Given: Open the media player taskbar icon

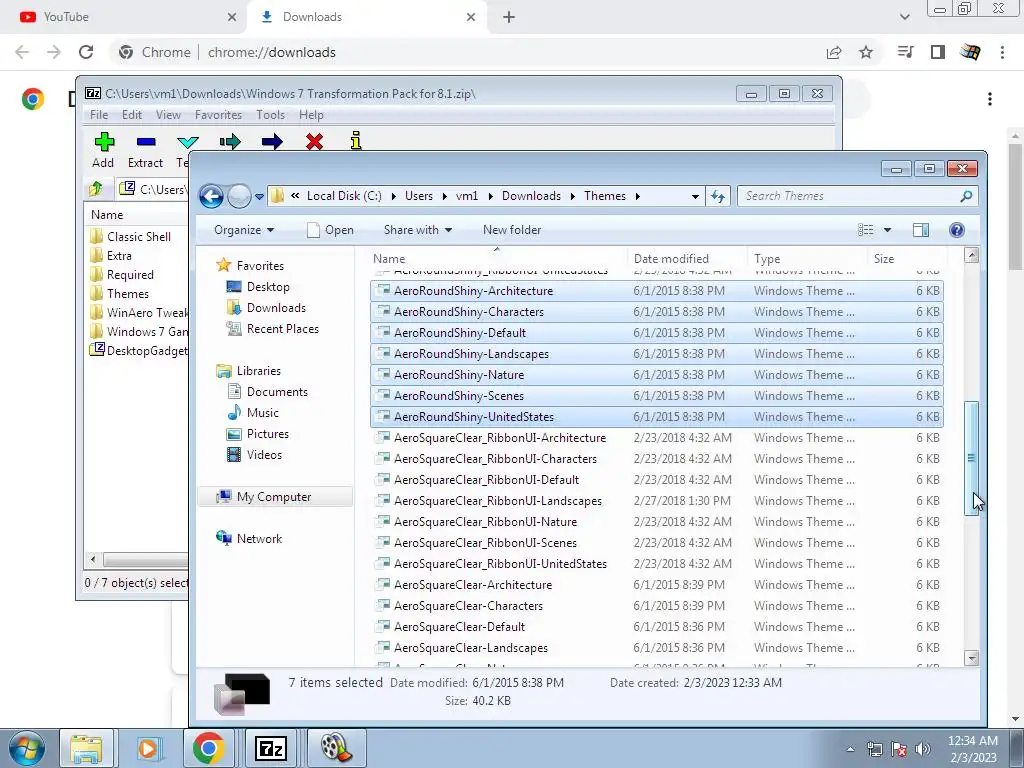Looking at the screenshot, I should point(148,748).
